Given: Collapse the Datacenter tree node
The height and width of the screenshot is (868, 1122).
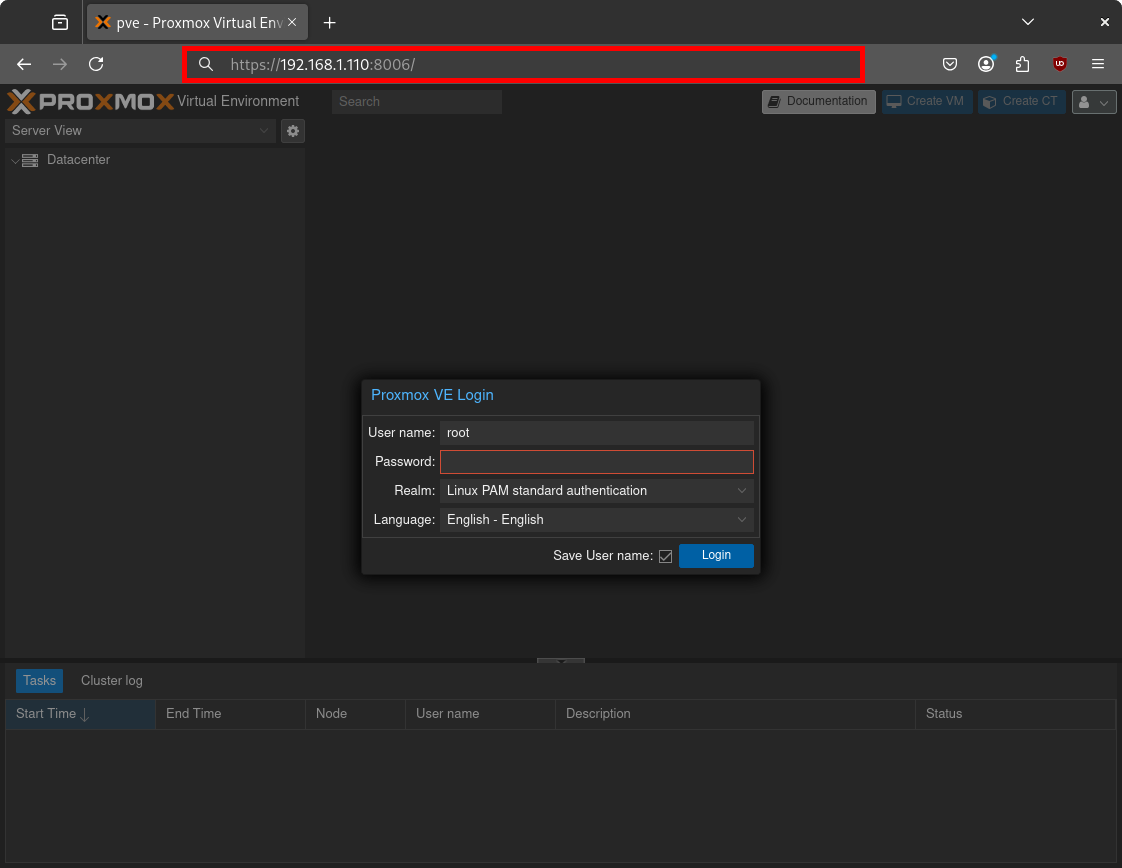Looking at the screenshot, I should coord(14,160).
